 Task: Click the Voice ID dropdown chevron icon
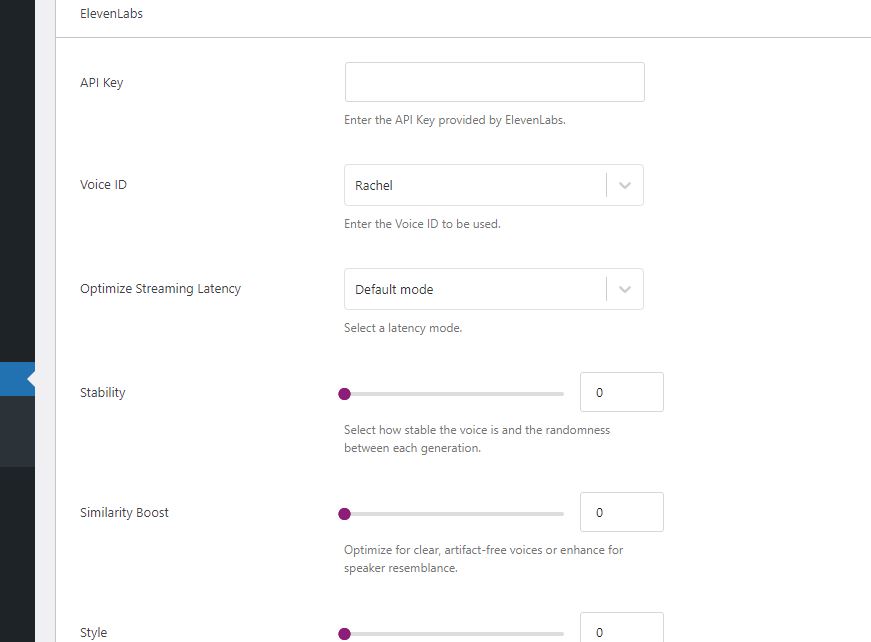tap(624, 185)
